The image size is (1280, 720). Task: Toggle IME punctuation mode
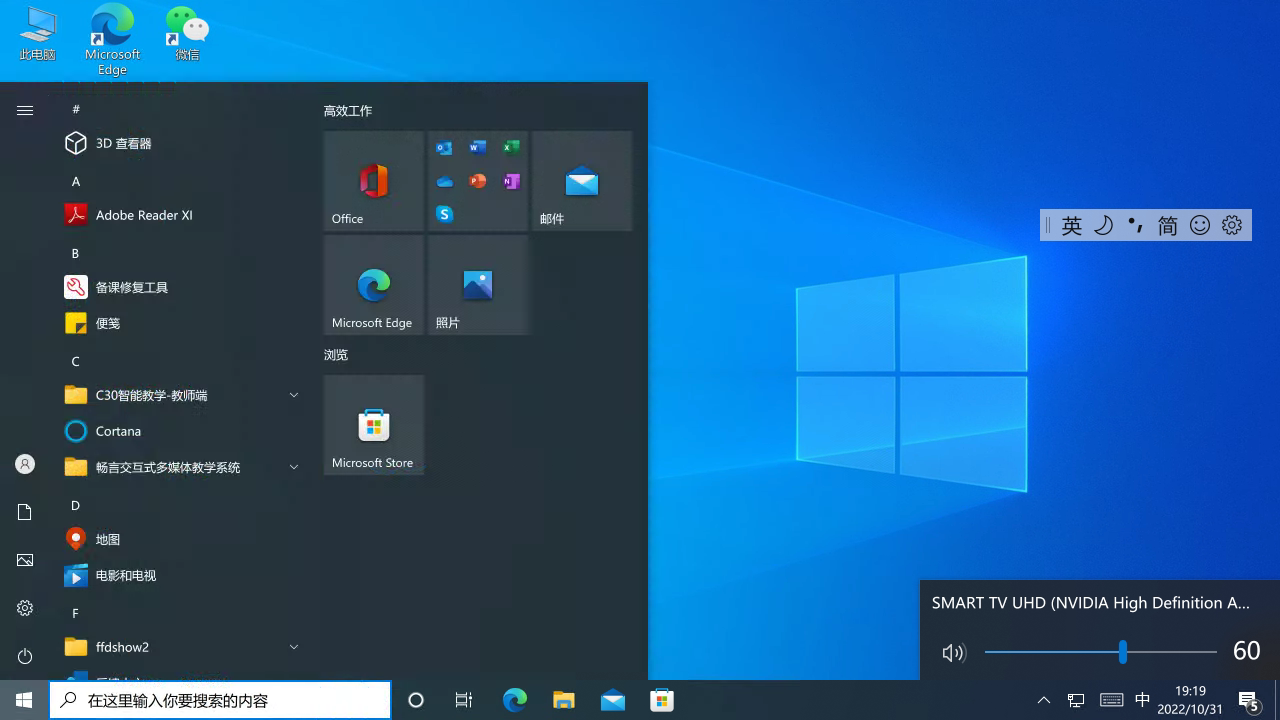(x=1136, y=226)
